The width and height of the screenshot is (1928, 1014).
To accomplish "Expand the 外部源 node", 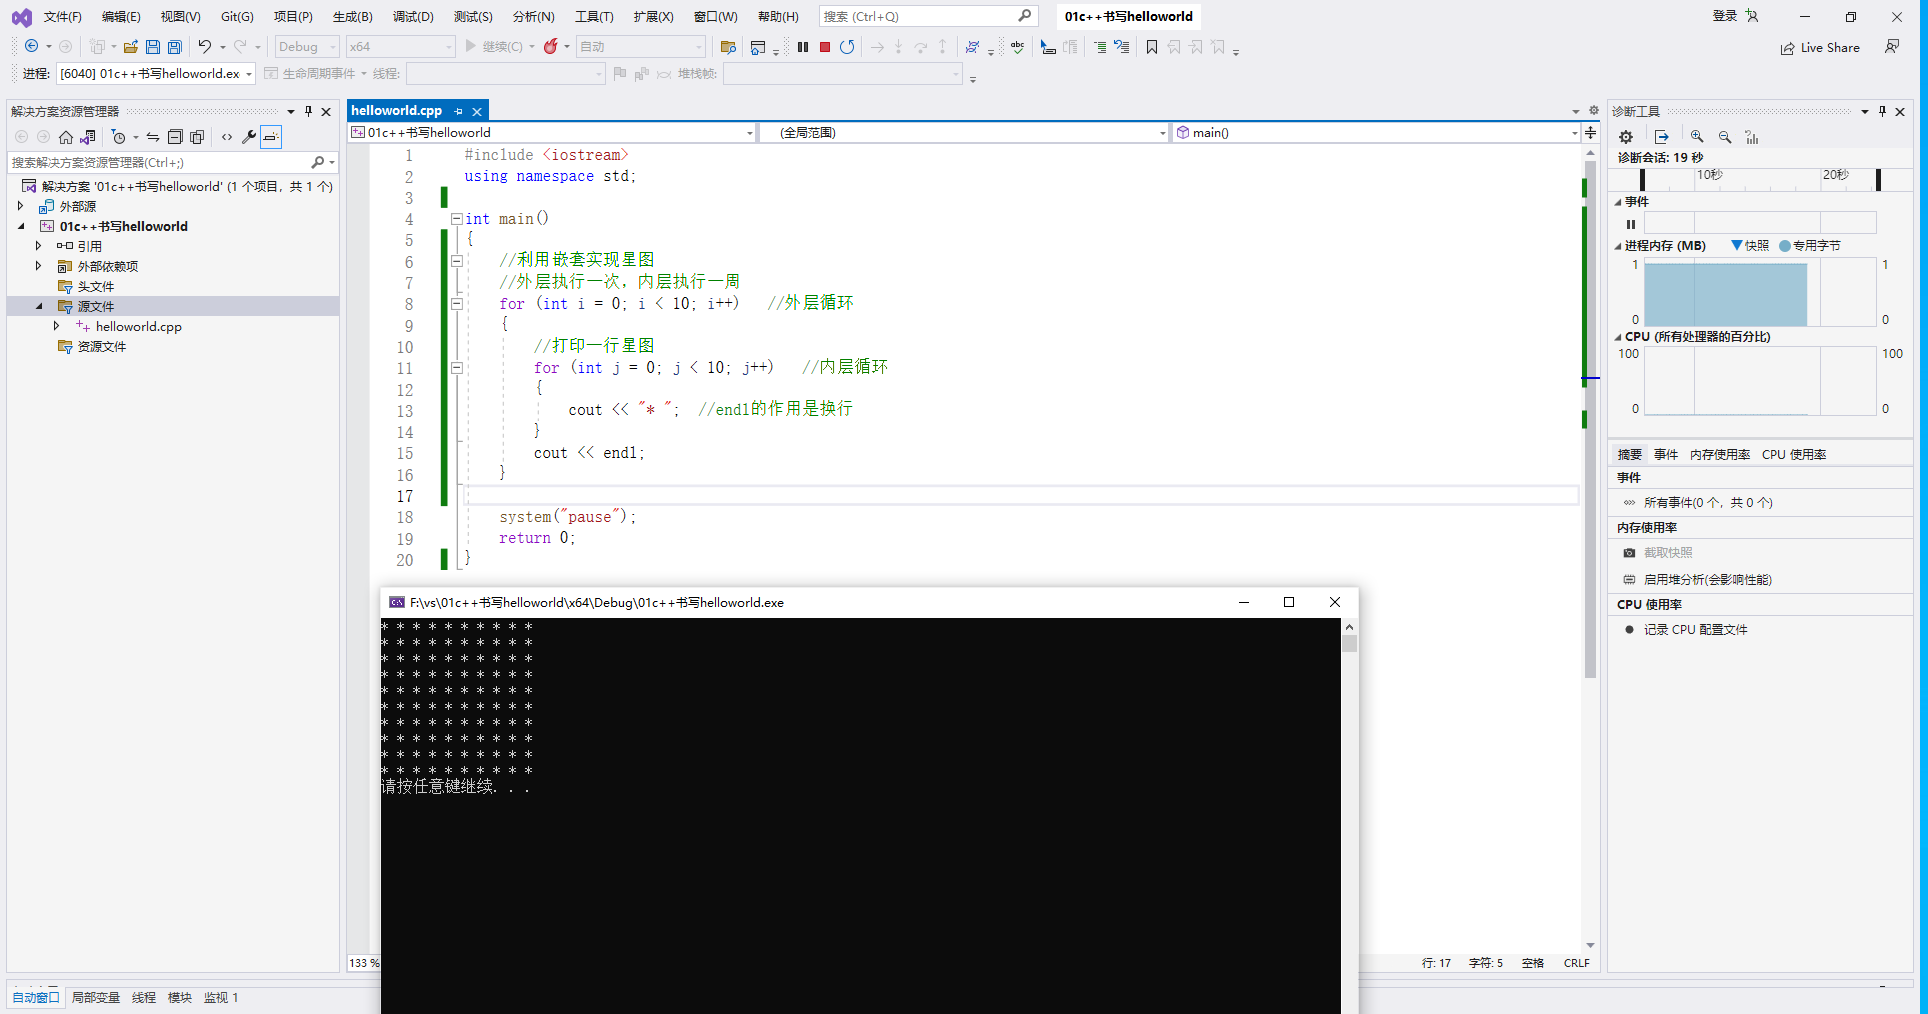I will [20, 206].
